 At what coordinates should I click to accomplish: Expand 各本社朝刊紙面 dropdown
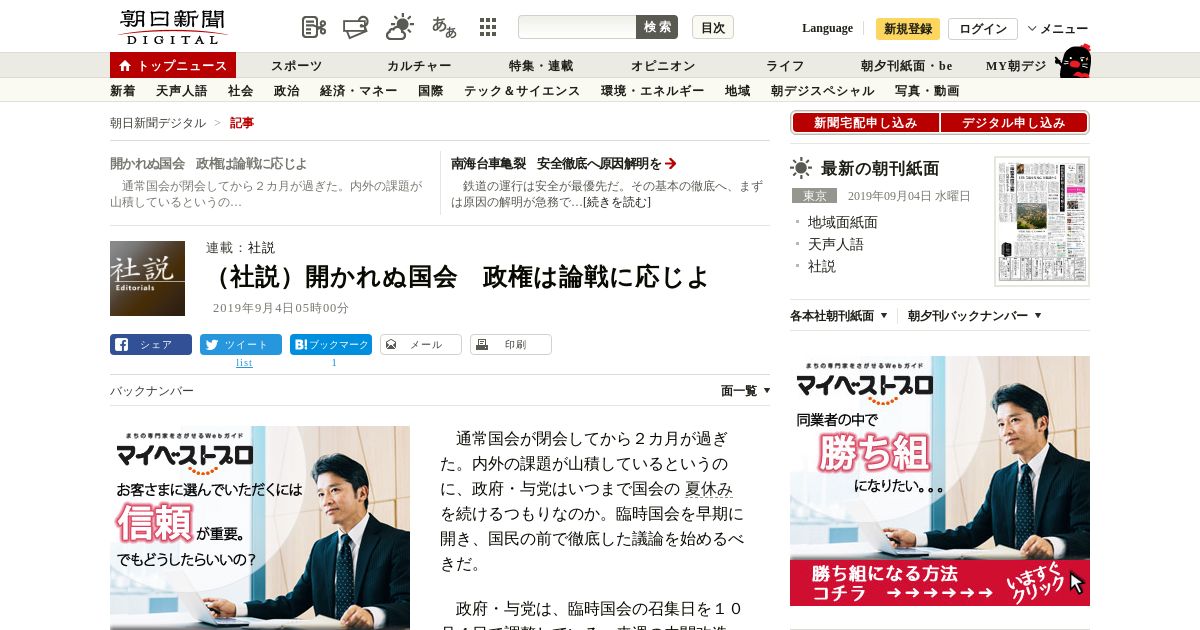click(839, 316)
